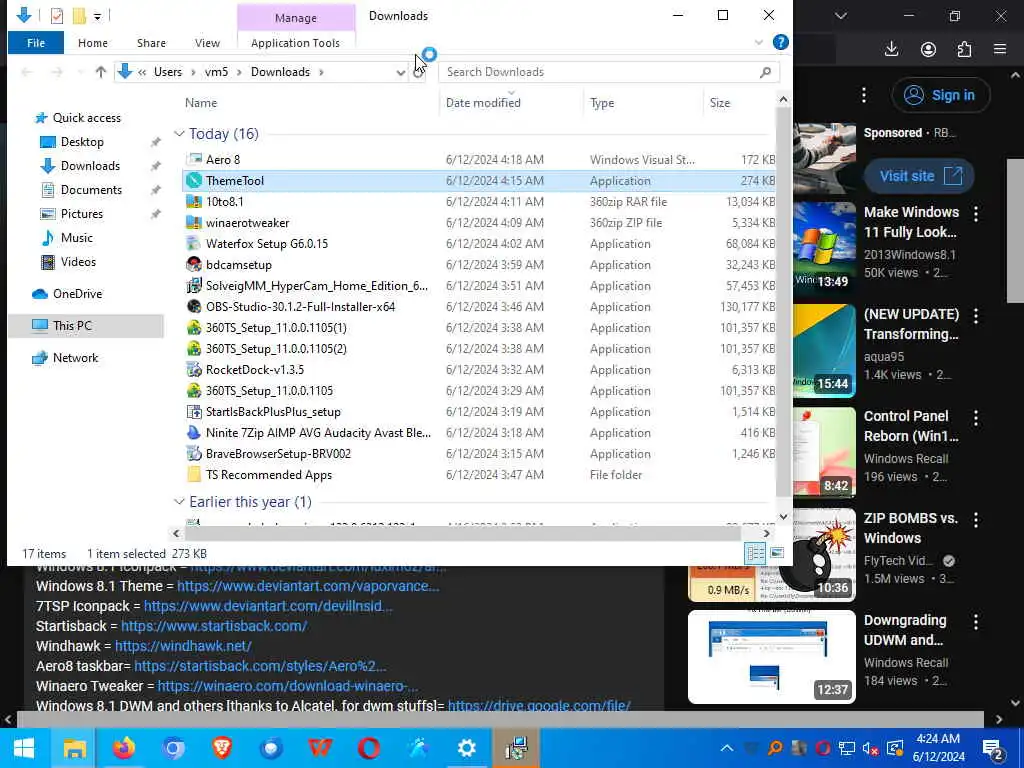Viewport: 1024px width, 768px height.
Task: Refresh the Downloads folder view
Action: (x=419, y=72)
